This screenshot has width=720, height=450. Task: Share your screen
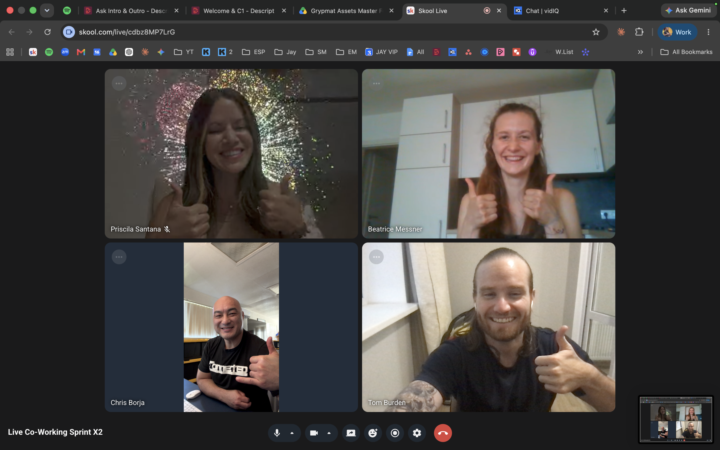point(351,433)
